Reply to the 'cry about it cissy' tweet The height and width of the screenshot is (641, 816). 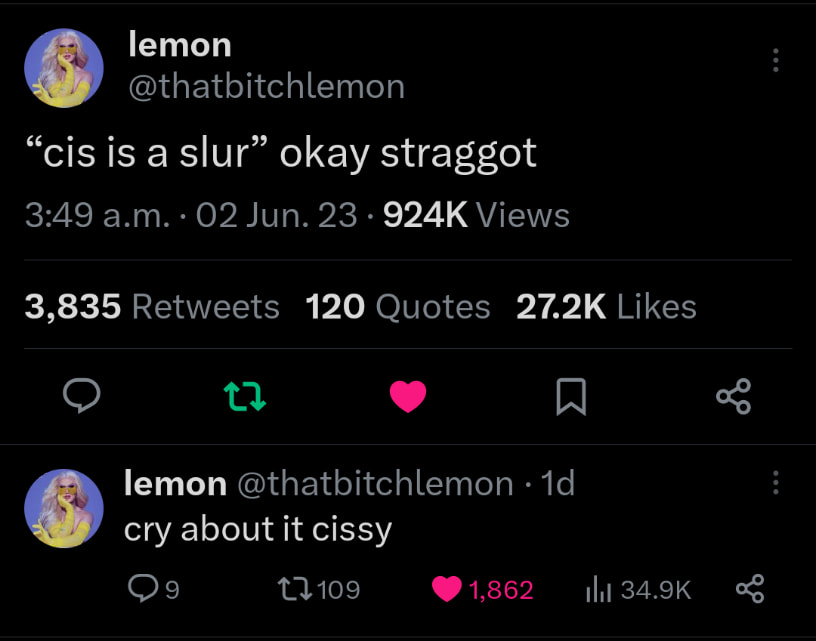(154, 589)
